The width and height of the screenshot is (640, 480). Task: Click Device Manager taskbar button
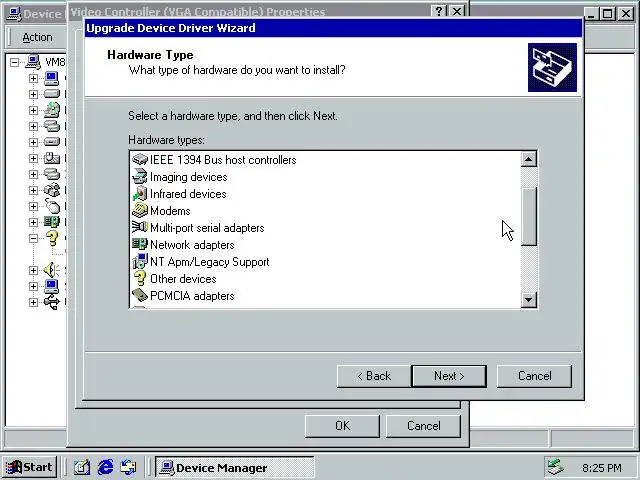(x=235, y=467)
